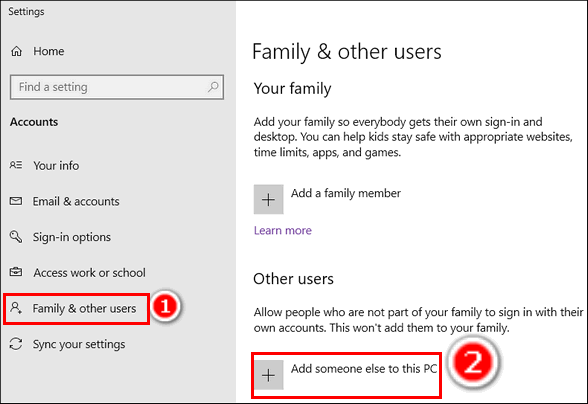
Task: Click the Sync your settings arrows icon
Action: coord(16,344)
